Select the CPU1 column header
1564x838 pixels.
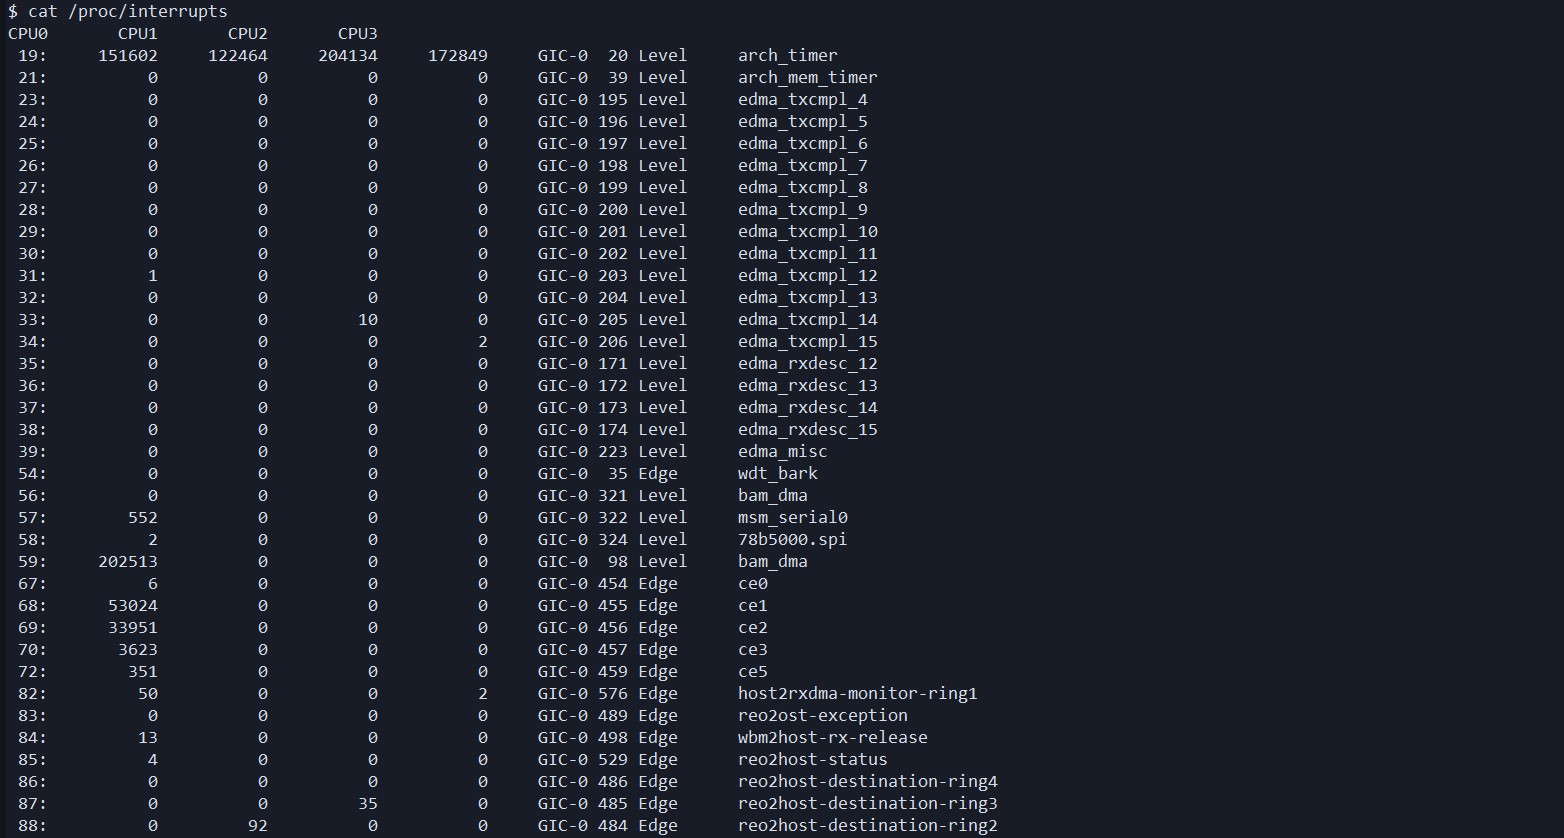click(138, 34)
